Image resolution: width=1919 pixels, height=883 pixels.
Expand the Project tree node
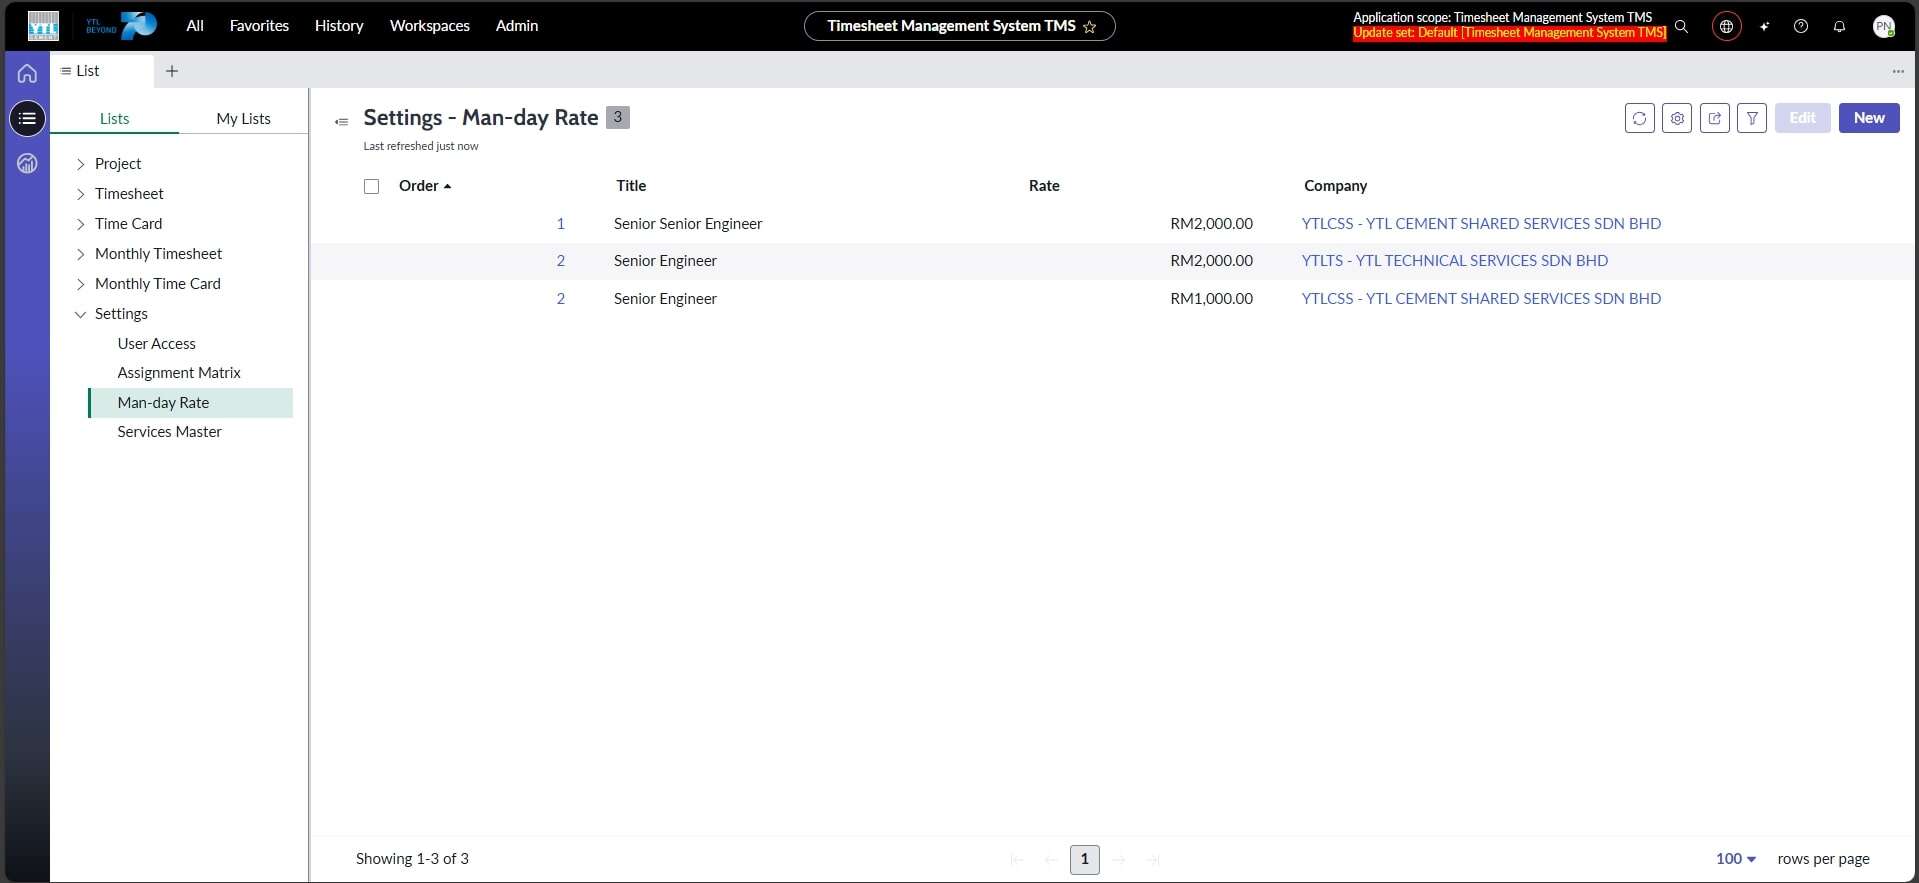coord(81,164)
